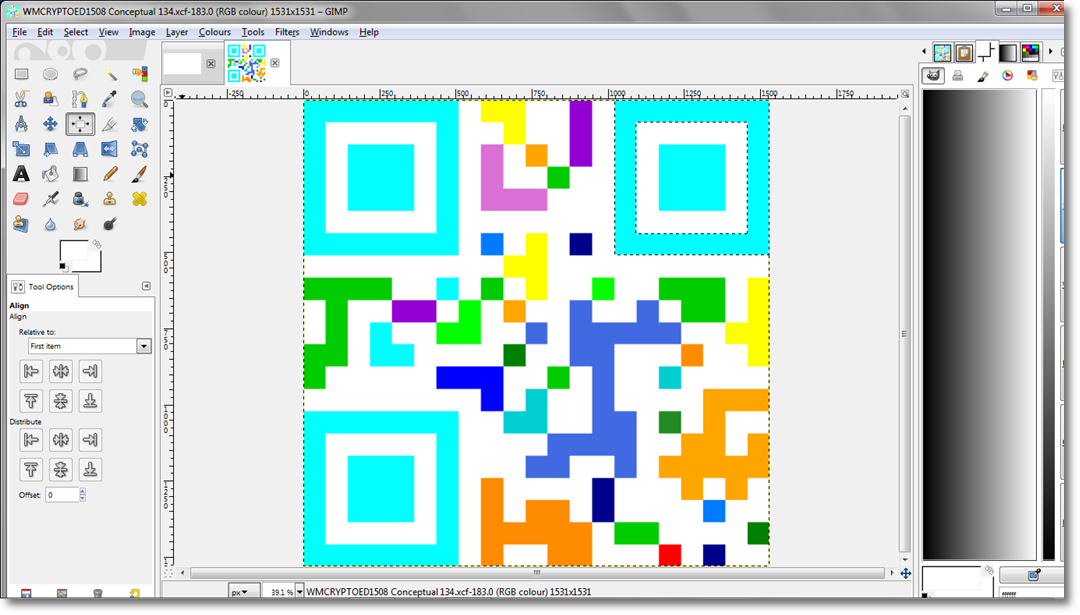
Task: Open the Tool Options tab configuration menu
Action: coord(146,286)
